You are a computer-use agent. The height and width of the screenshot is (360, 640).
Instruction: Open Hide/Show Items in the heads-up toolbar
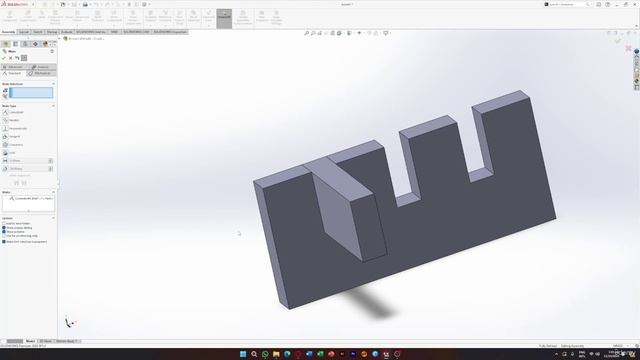[360, 33]
